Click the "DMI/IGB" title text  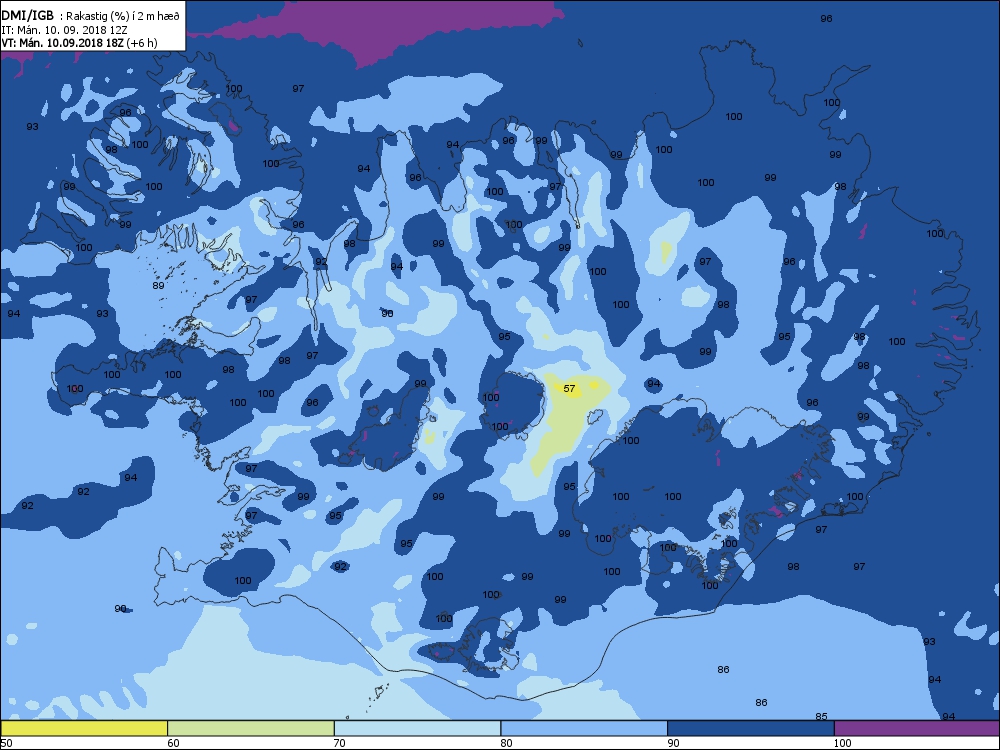coord(27,16)
